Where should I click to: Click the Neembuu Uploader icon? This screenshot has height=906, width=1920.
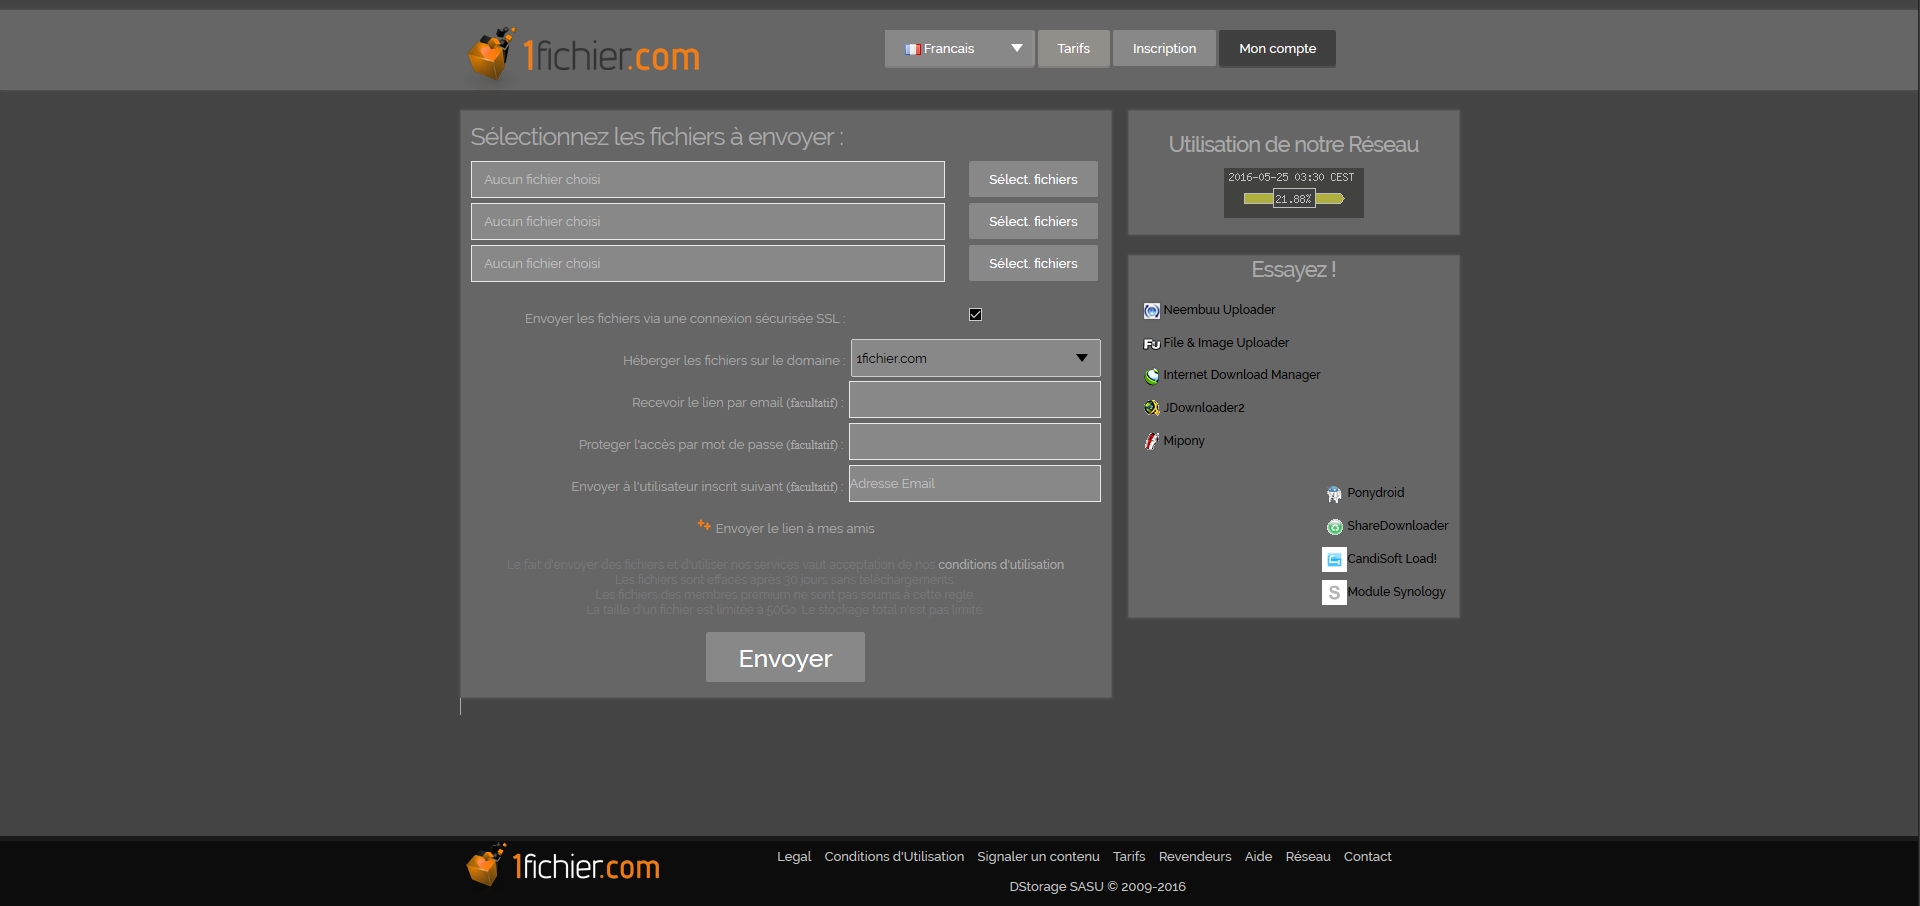click(1152, 311)
